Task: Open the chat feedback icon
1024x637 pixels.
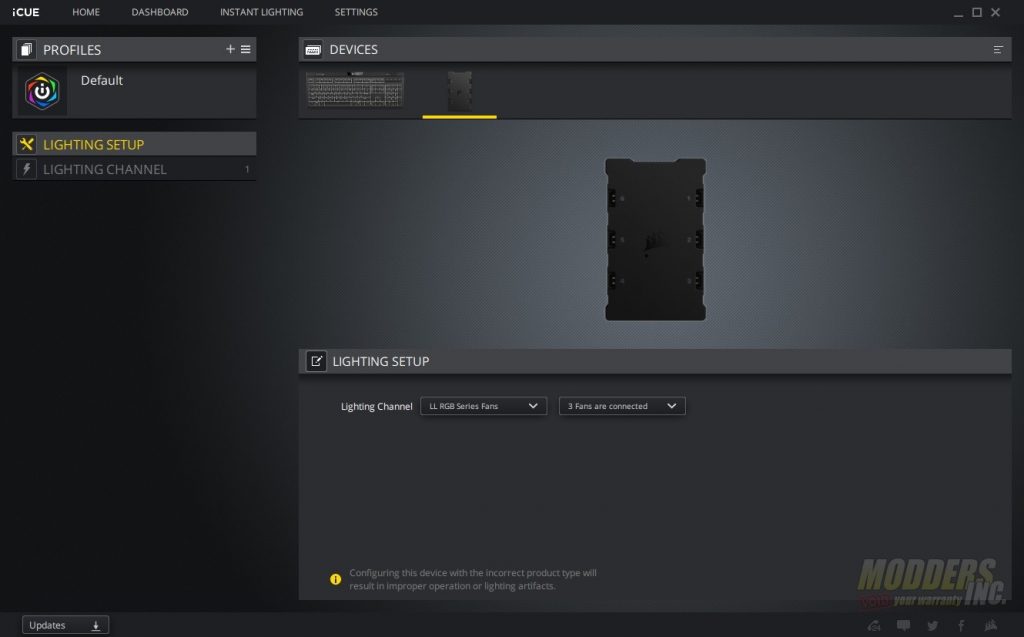Action: pyautogui.click(x=903, y=626)
